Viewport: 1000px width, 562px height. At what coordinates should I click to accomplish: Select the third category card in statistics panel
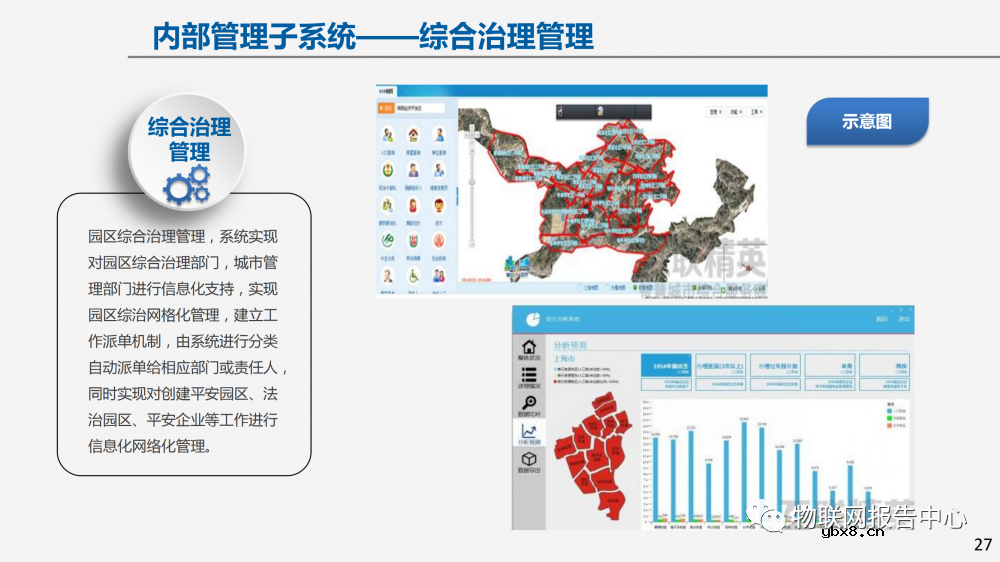(x=775, y=366)
